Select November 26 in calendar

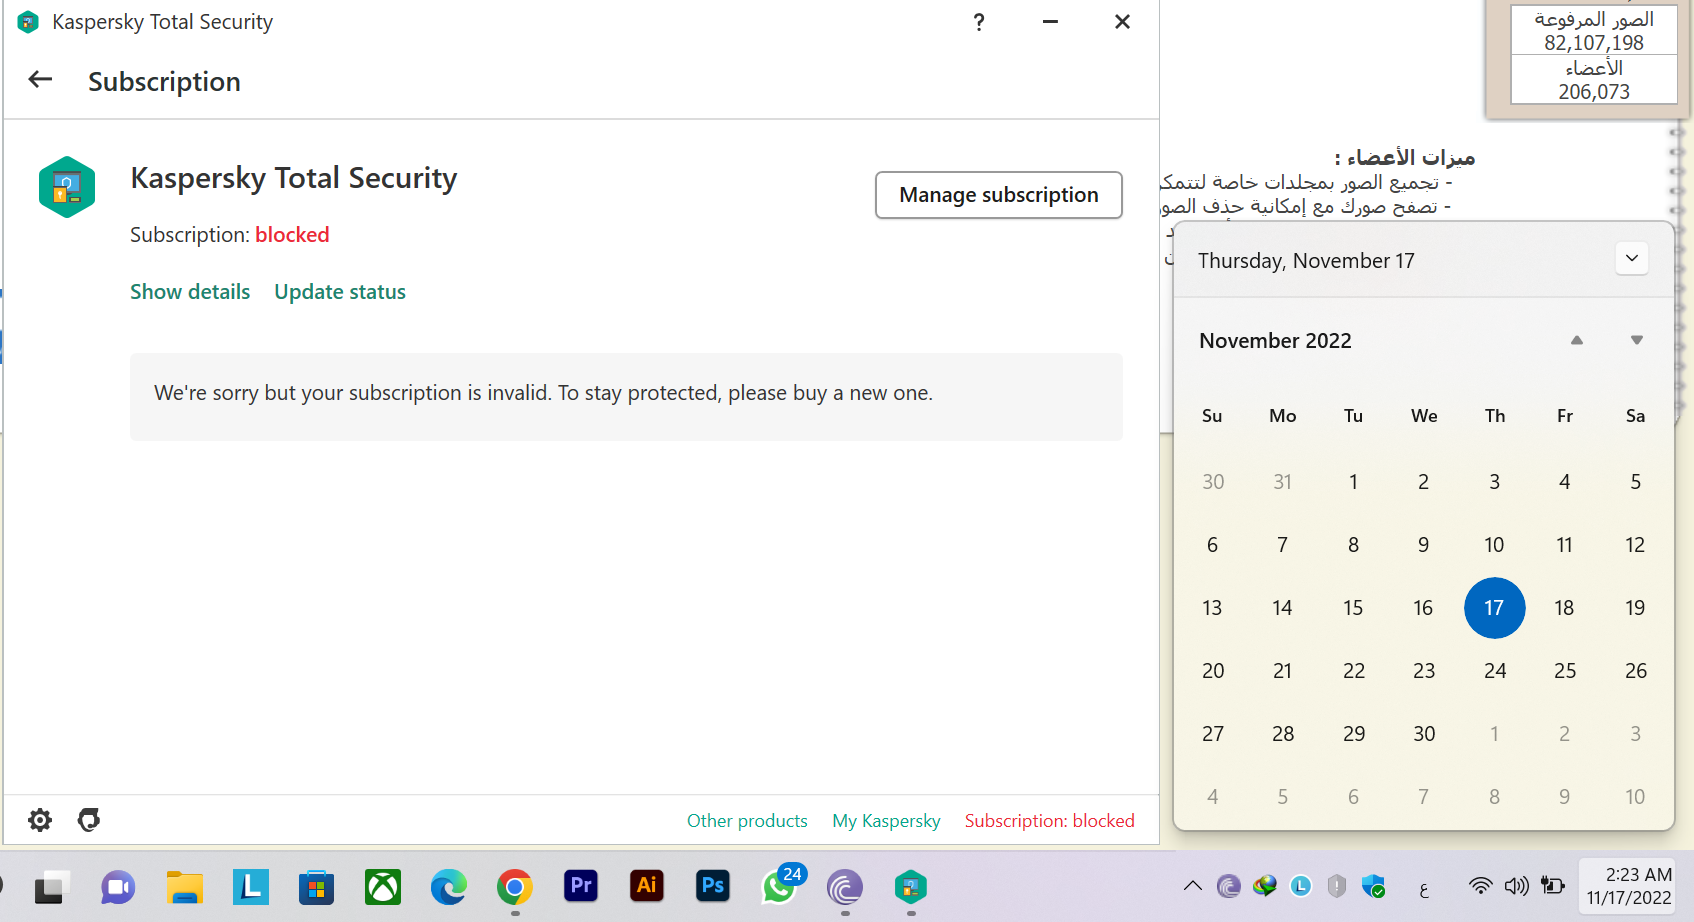[x=1635, y=671]
